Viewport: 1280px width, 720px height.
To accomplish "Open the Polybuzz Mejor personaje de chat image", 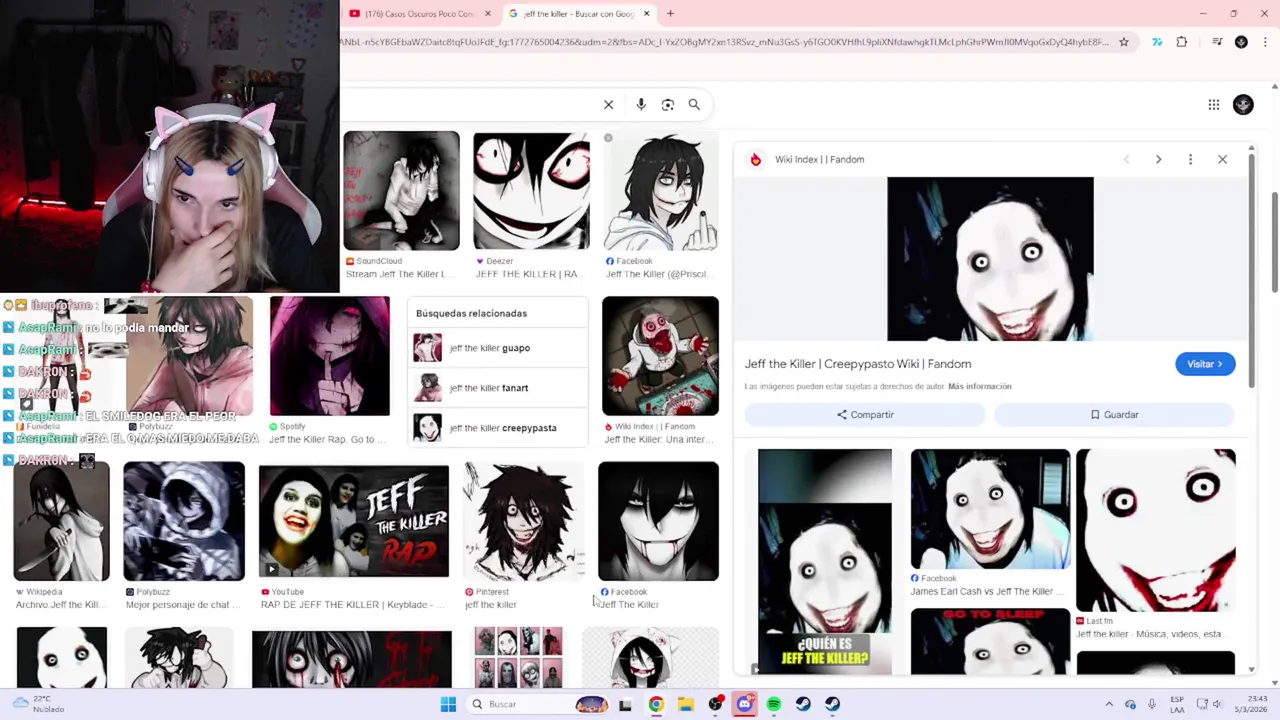I will click(184, 521).
